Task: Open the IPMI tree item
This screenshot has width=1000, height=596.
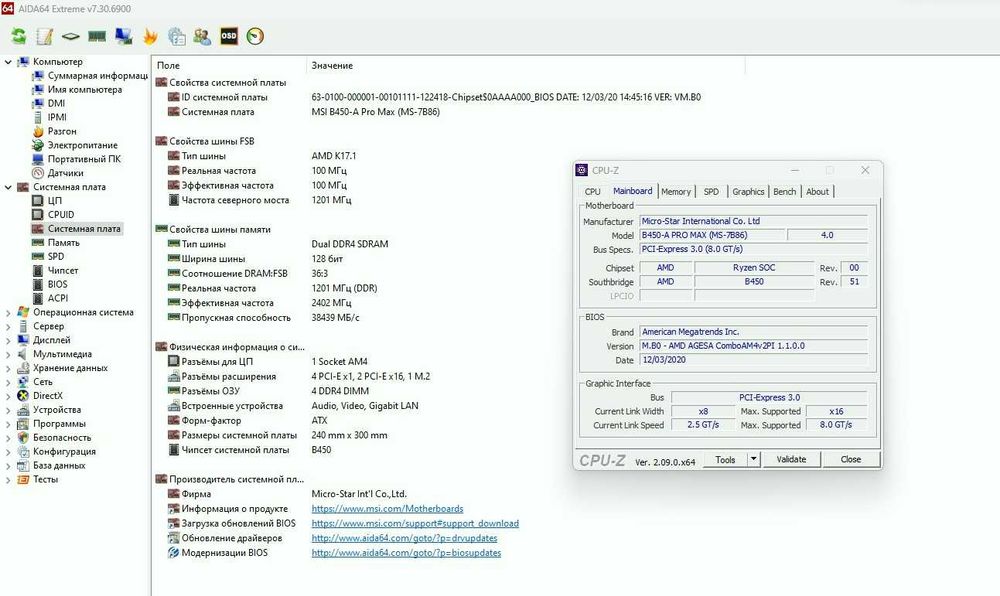Action: [x=57, y=117]
